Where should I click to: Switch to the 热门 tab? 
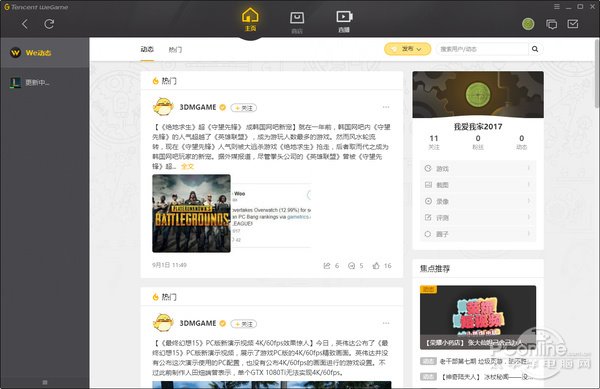tap(175, 49)
